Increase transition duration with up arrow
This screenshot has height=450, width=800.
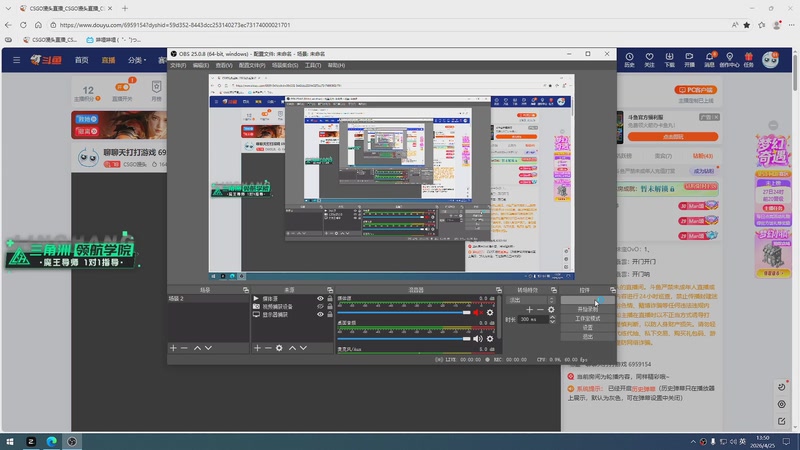coord(552,317)
